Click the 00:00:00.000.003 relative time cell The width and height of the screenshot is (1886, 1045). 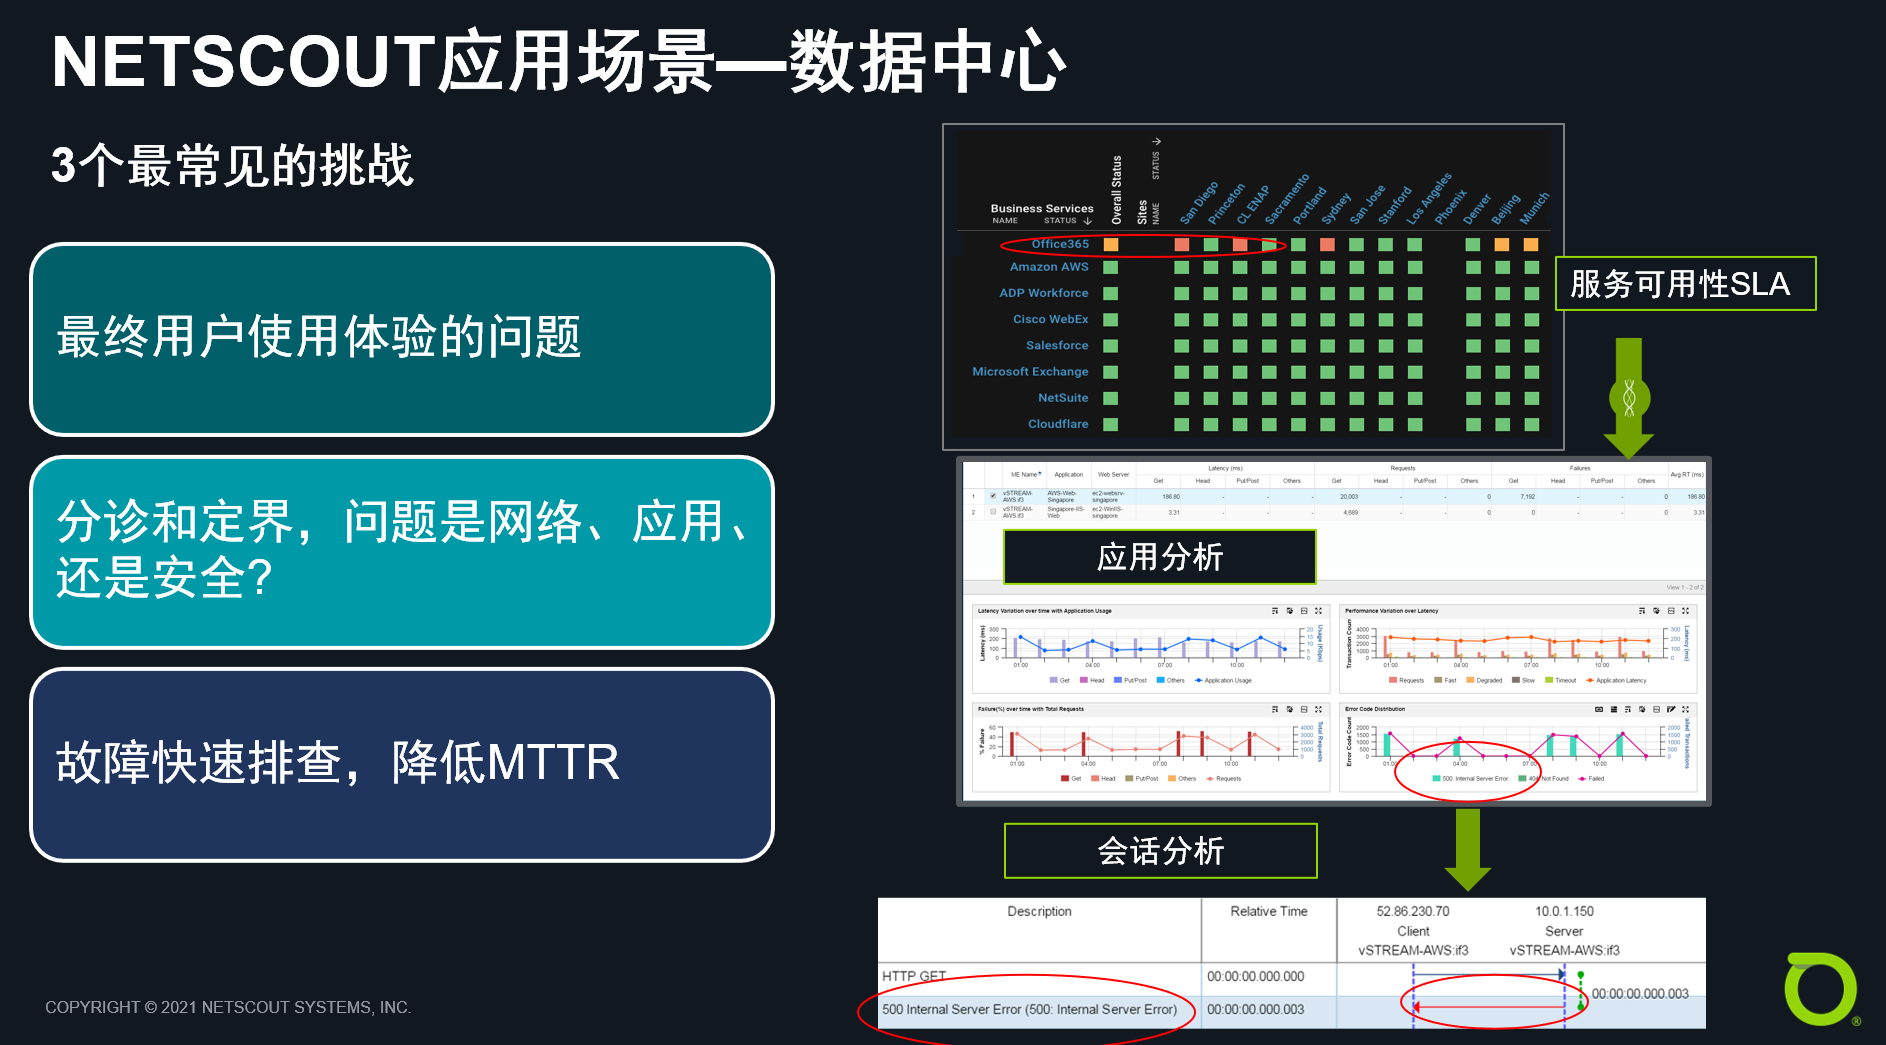coord(1255,1010)
